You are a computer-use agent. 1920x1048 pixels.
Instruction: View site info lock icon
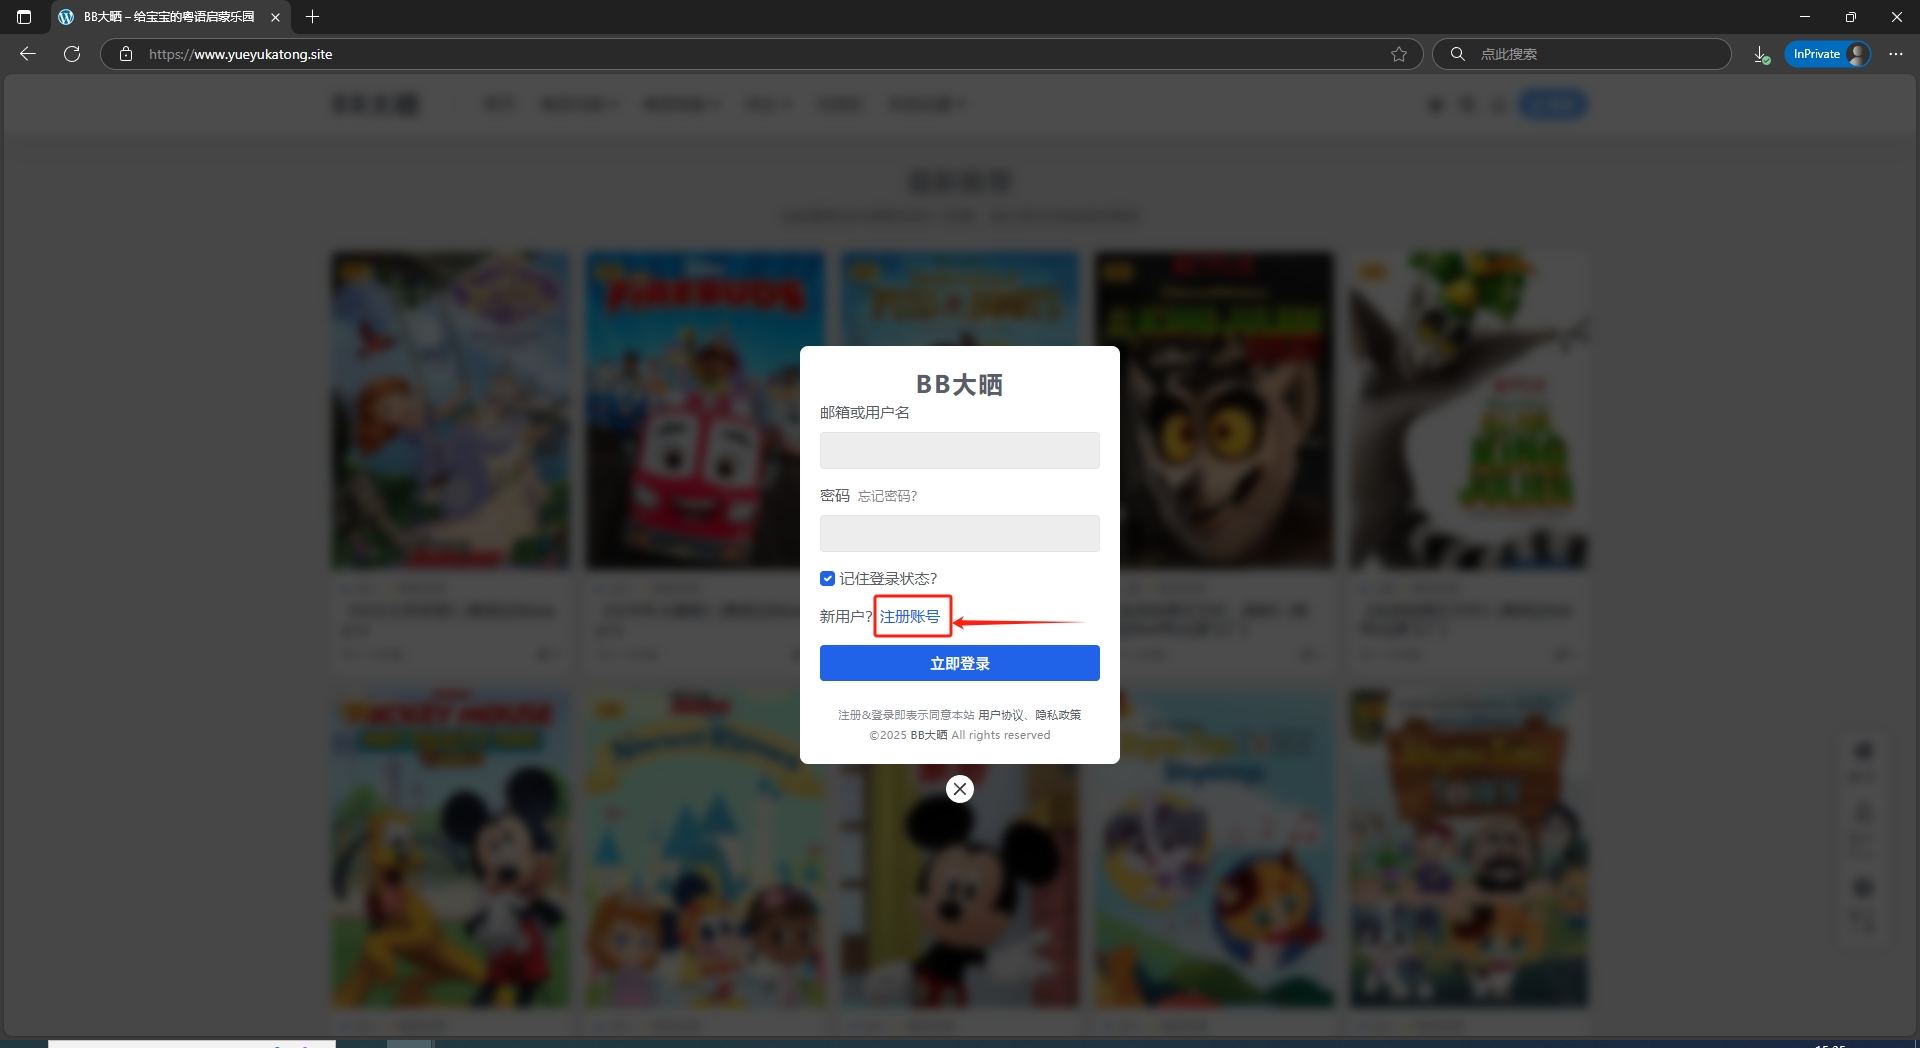[126, 54]
